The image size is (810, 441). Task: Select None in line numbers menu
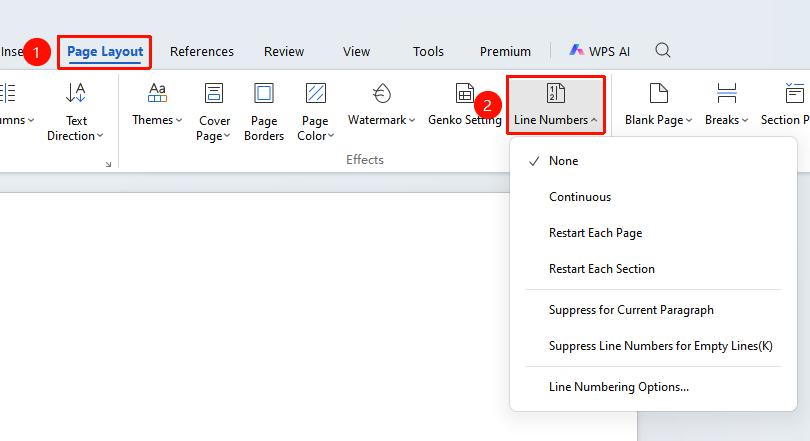click(x=653, y=161)
